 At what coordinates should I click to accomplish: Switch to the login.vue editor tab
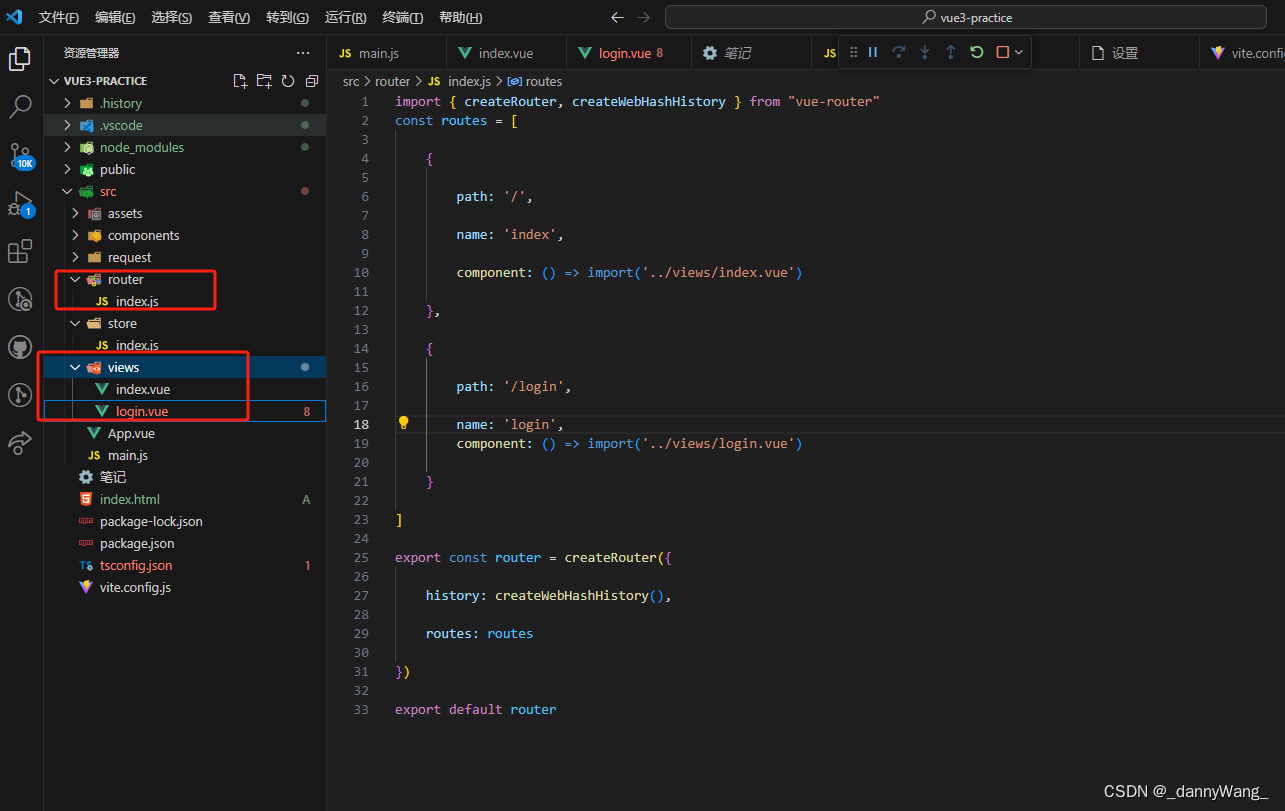point(627,53)
